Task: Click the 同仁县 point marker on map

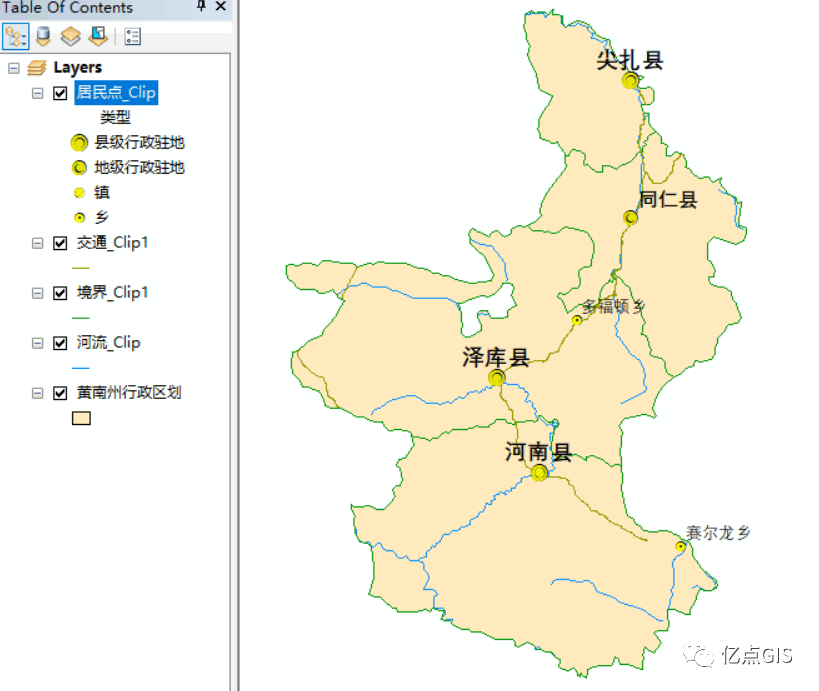Action: [x=630, y=217]
